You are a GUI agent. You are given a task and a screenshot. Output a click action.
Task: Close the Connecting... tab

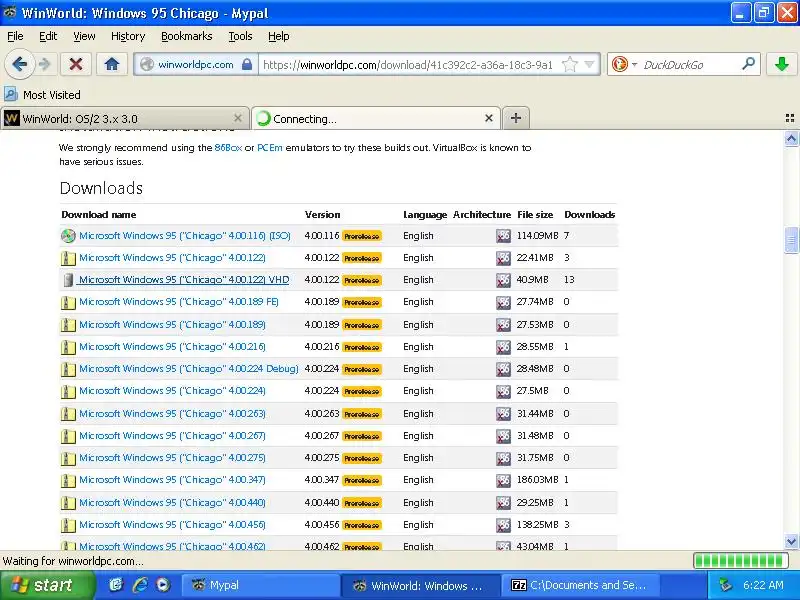pos(489,118)
